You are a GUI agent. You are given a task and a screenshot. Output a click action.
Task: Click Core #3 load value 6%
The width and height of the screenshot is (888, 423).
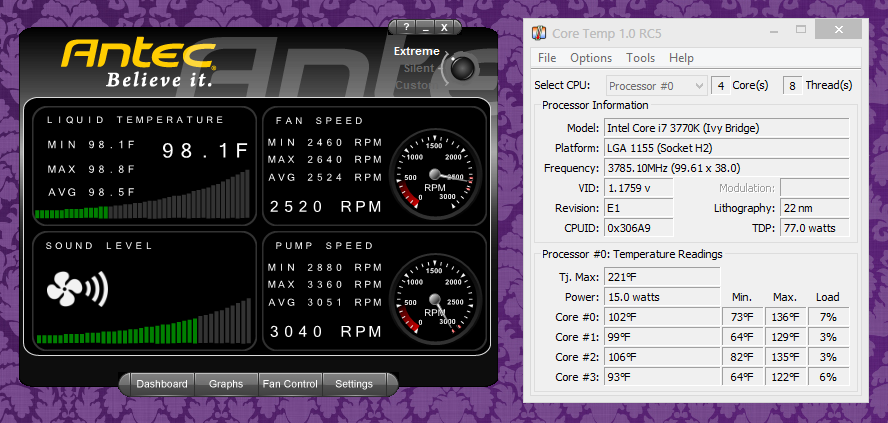click(828, 377)
